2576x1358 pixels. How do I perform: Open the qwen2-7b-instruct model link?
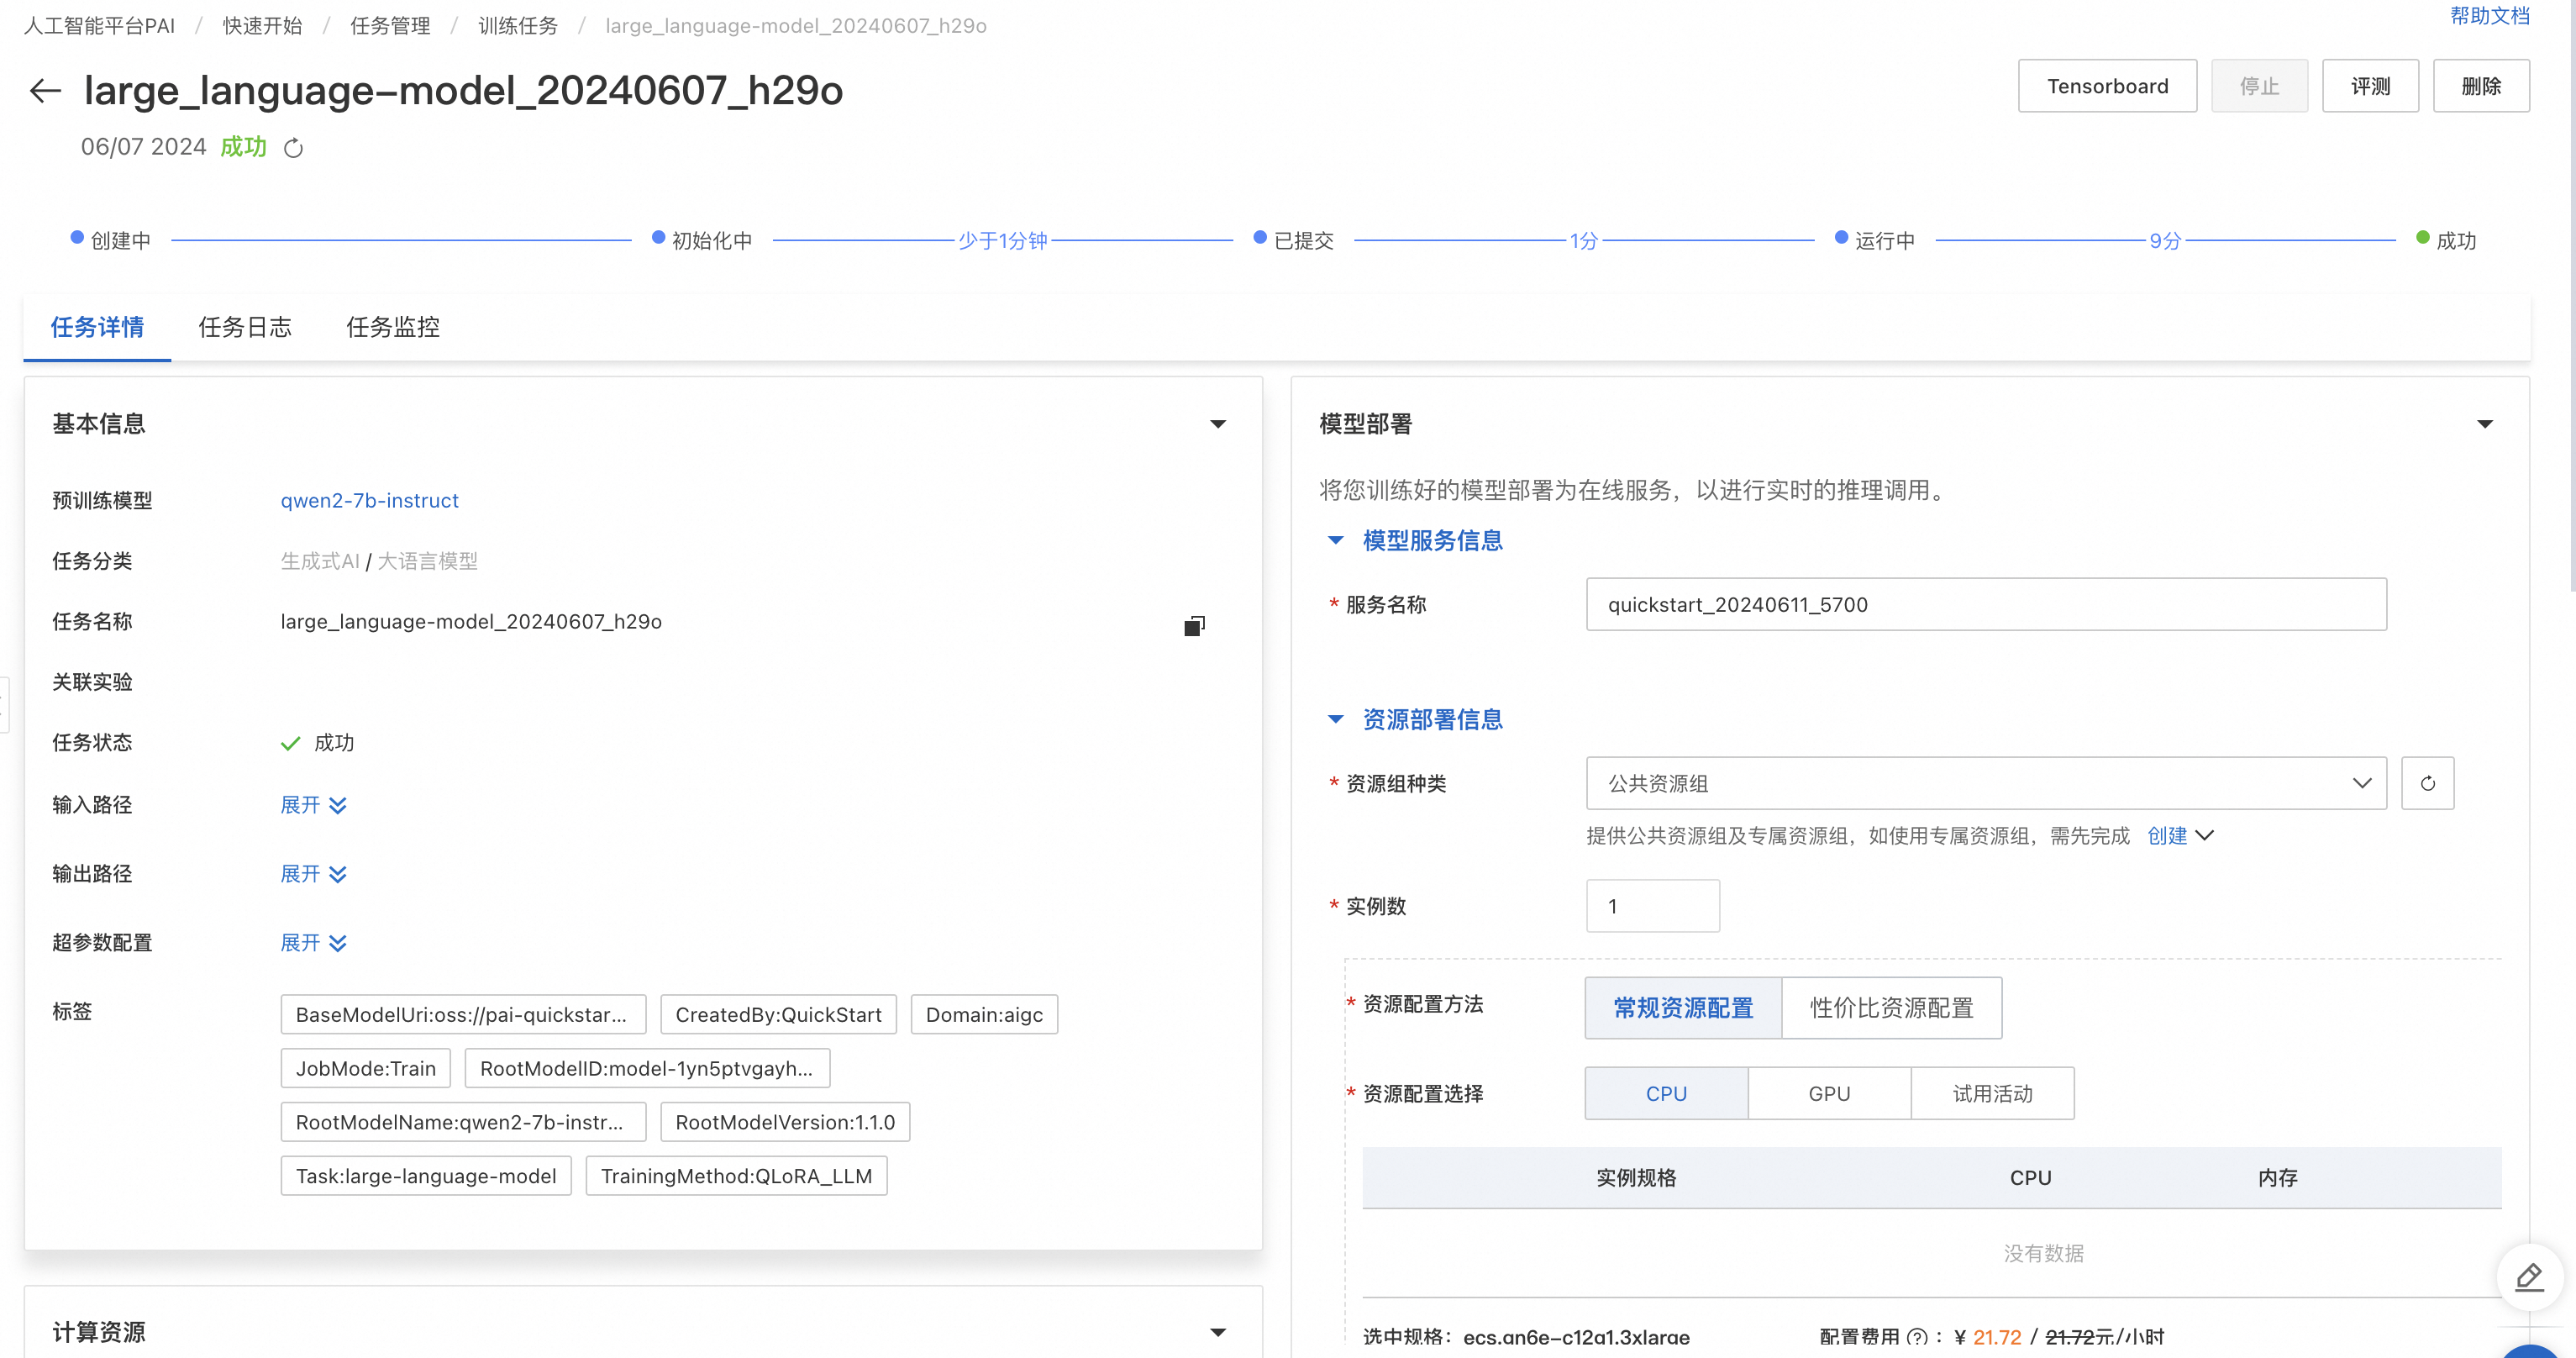[369, 500]
